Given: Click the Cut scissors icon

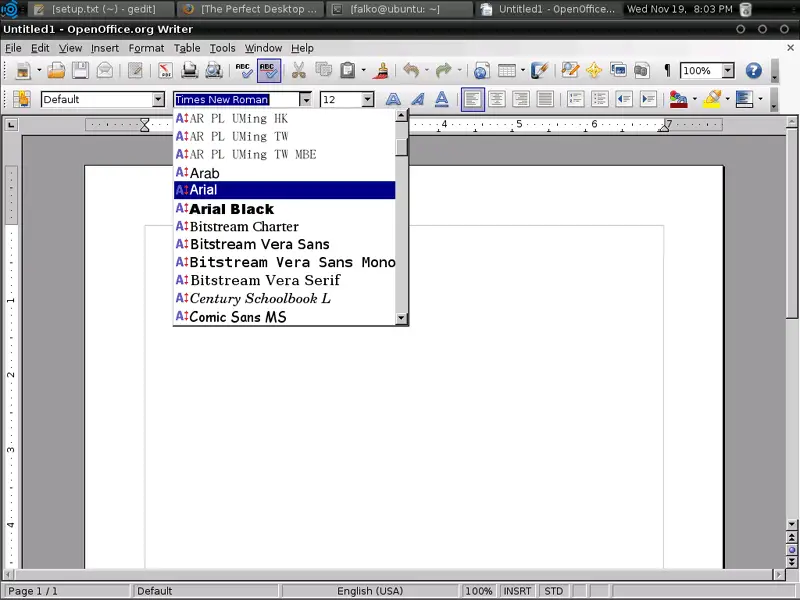Looking at the screenshot, I should 298,70.
